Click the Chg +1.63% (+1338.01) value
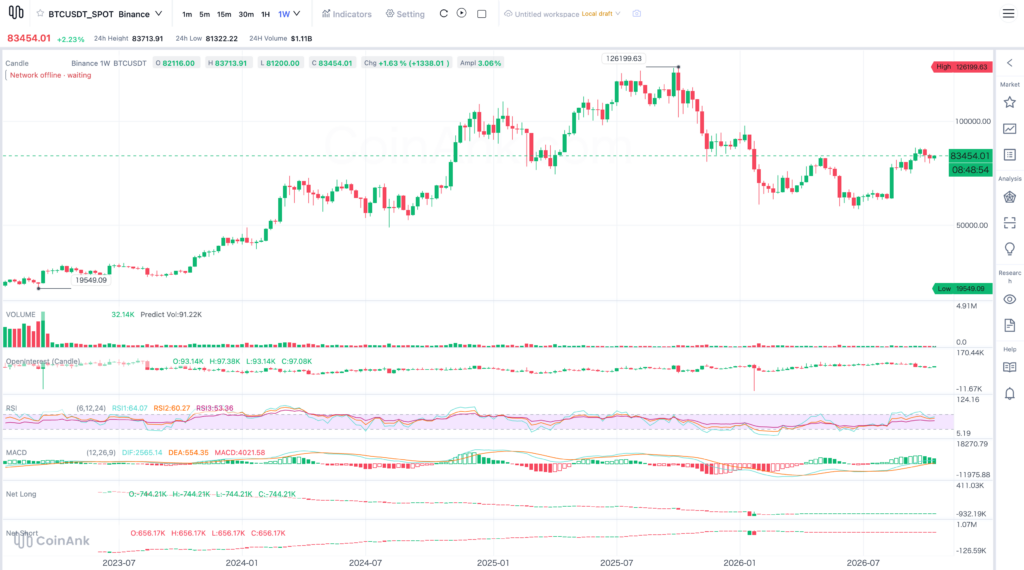 406,63
